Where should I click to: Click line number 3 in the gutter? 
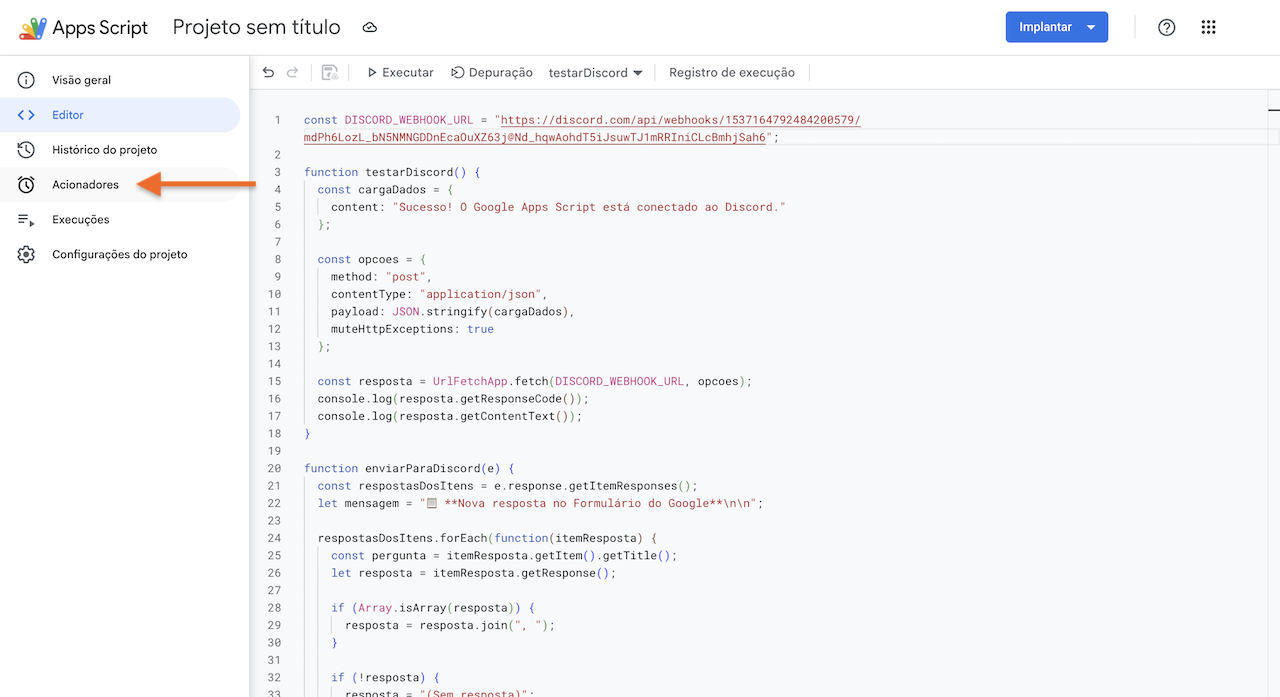278,172
